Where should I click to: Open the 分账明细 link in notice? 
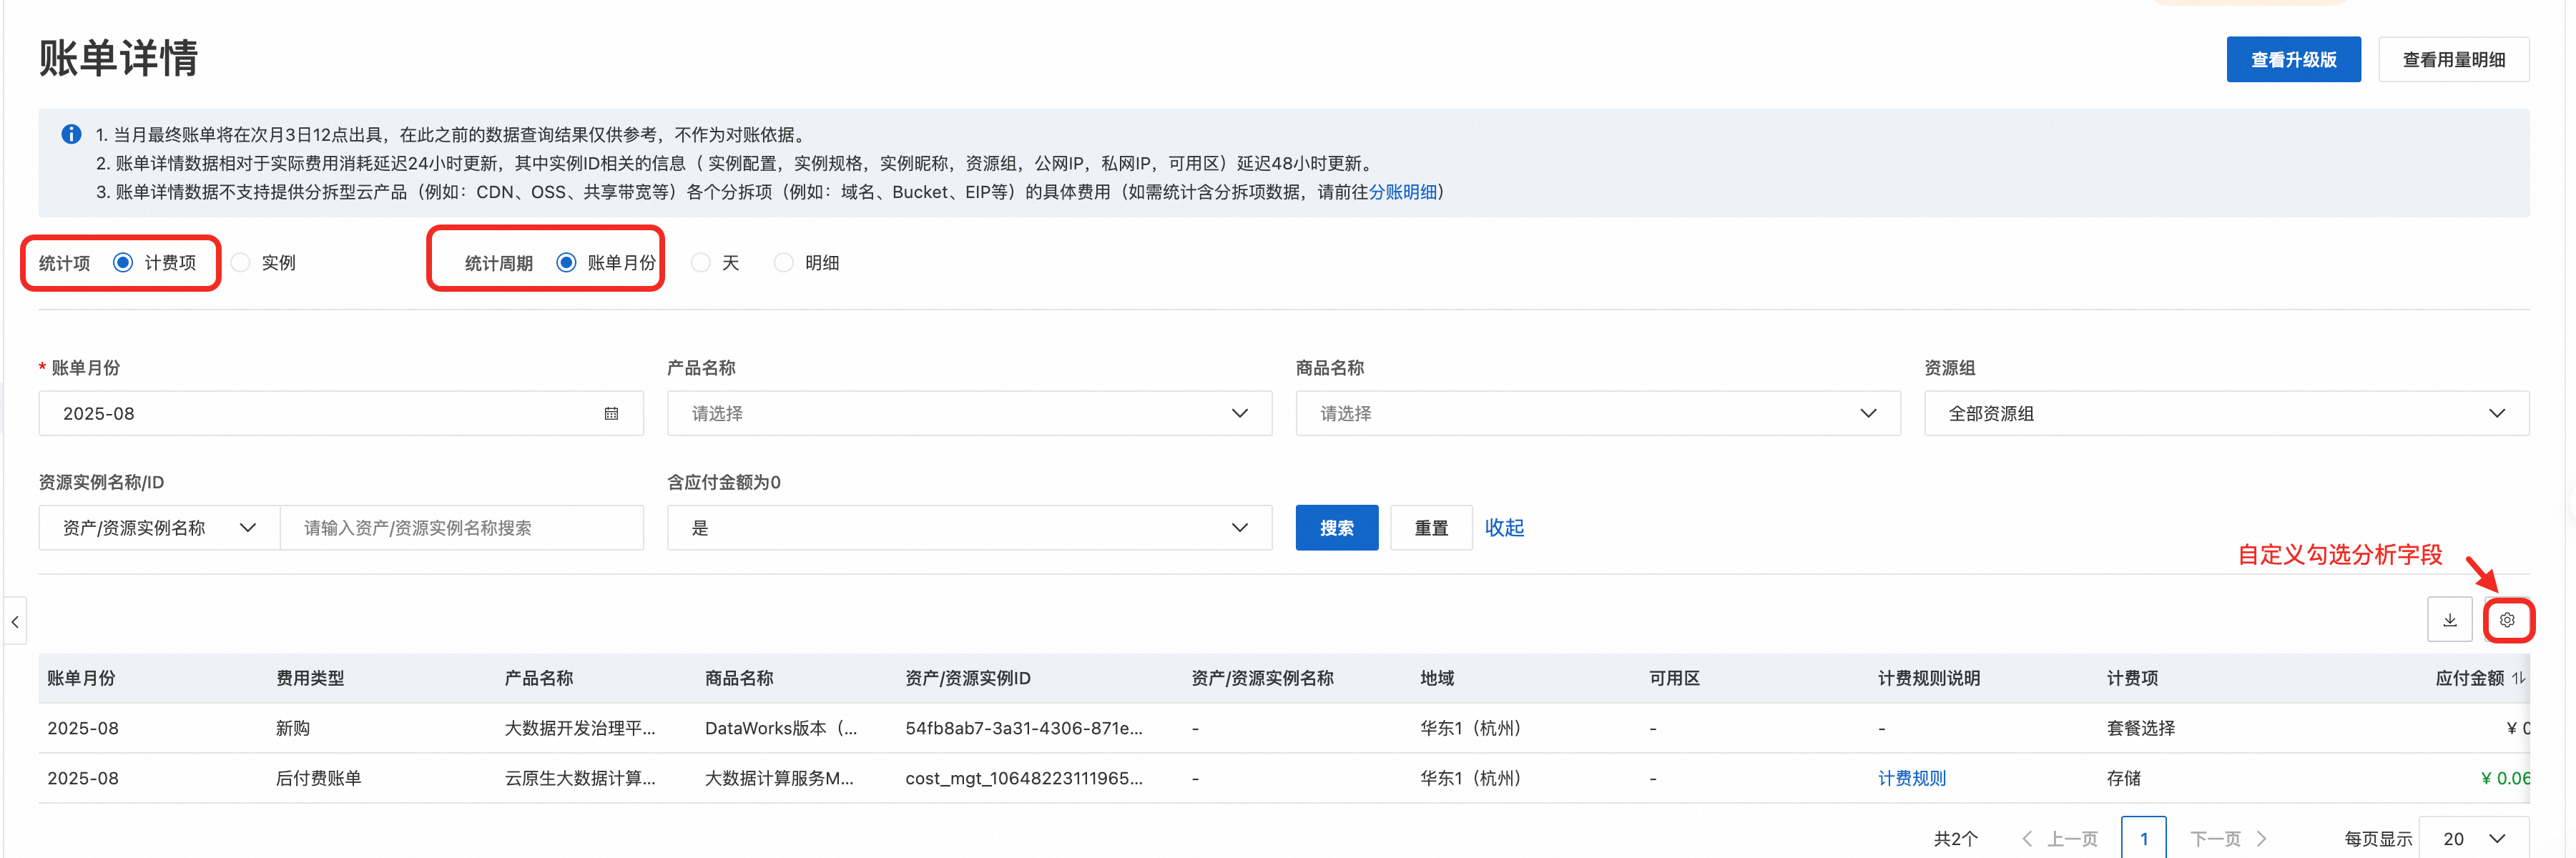click(1402, 192)
